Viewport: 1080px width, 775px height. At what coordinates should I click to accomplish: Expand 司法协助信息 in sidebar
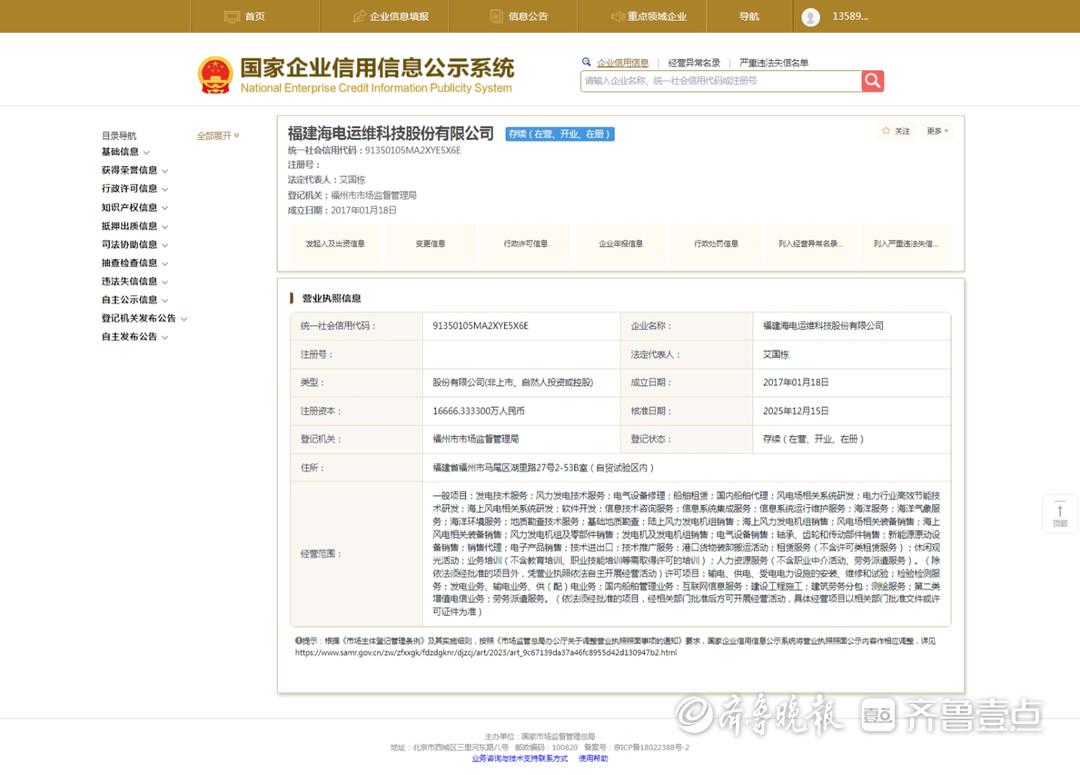point(134,245)
